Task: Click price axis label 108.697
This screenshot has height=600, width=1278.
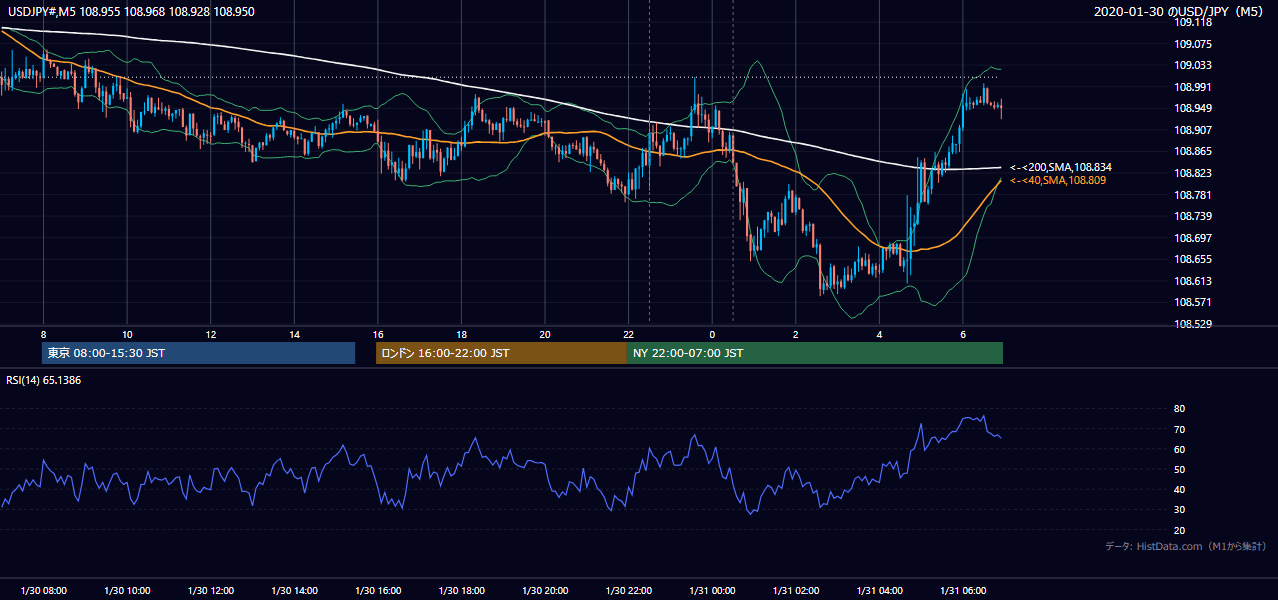Action: (x=1192, y=238)
